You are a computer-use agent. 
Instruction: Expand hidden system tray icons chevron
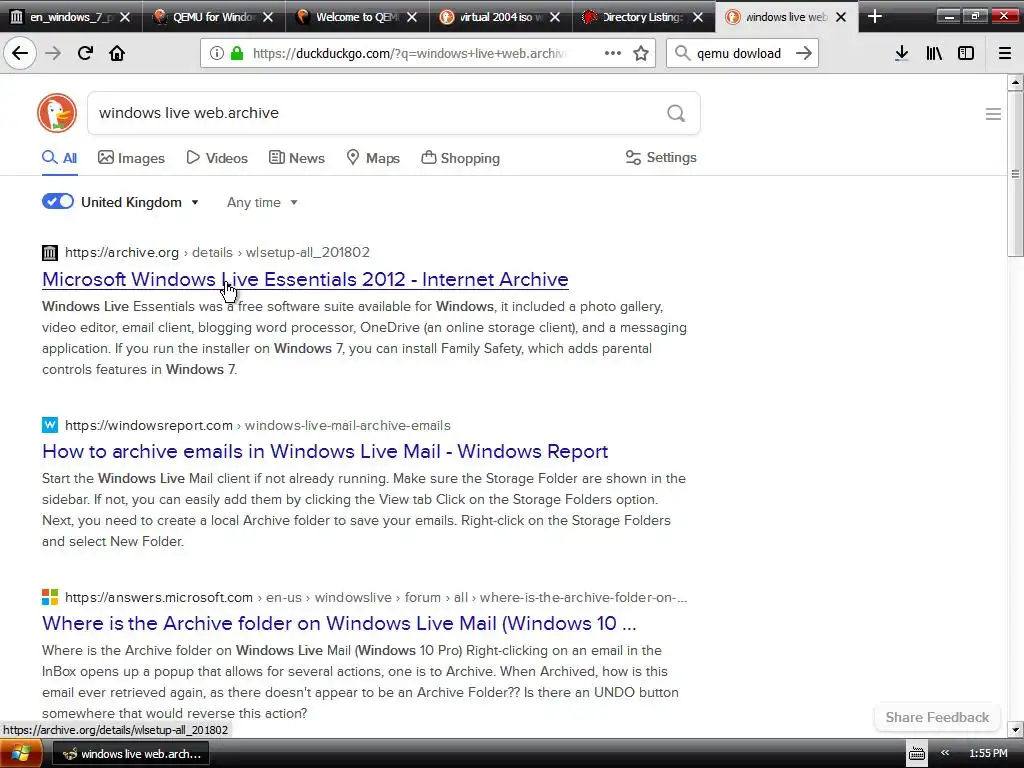945,753
